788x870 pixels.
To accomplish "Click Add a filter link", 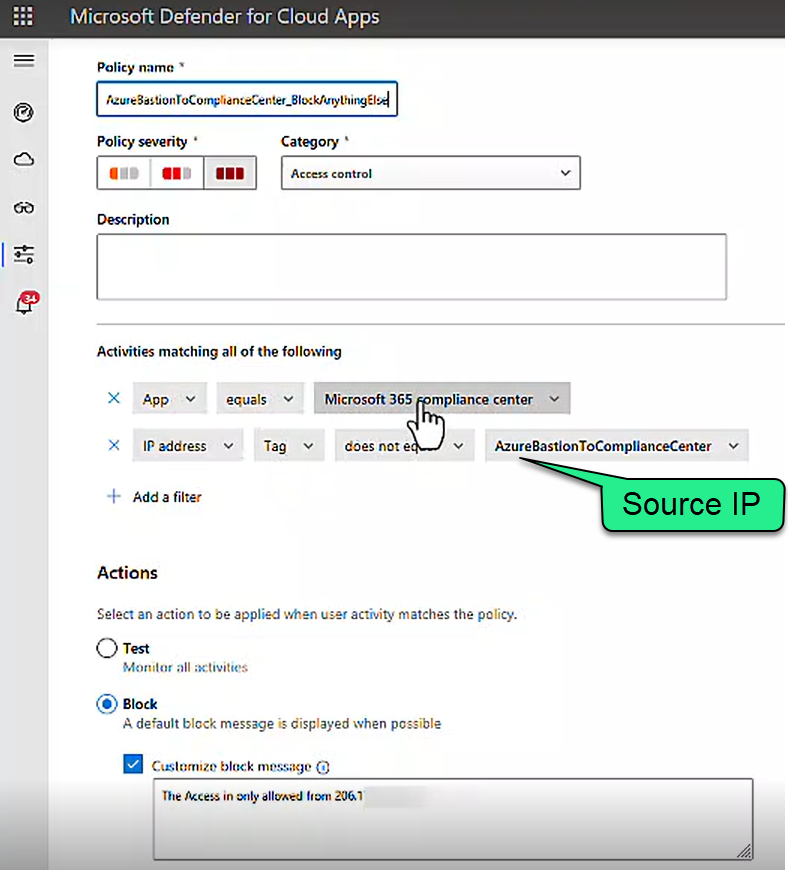I will point(166,497).
